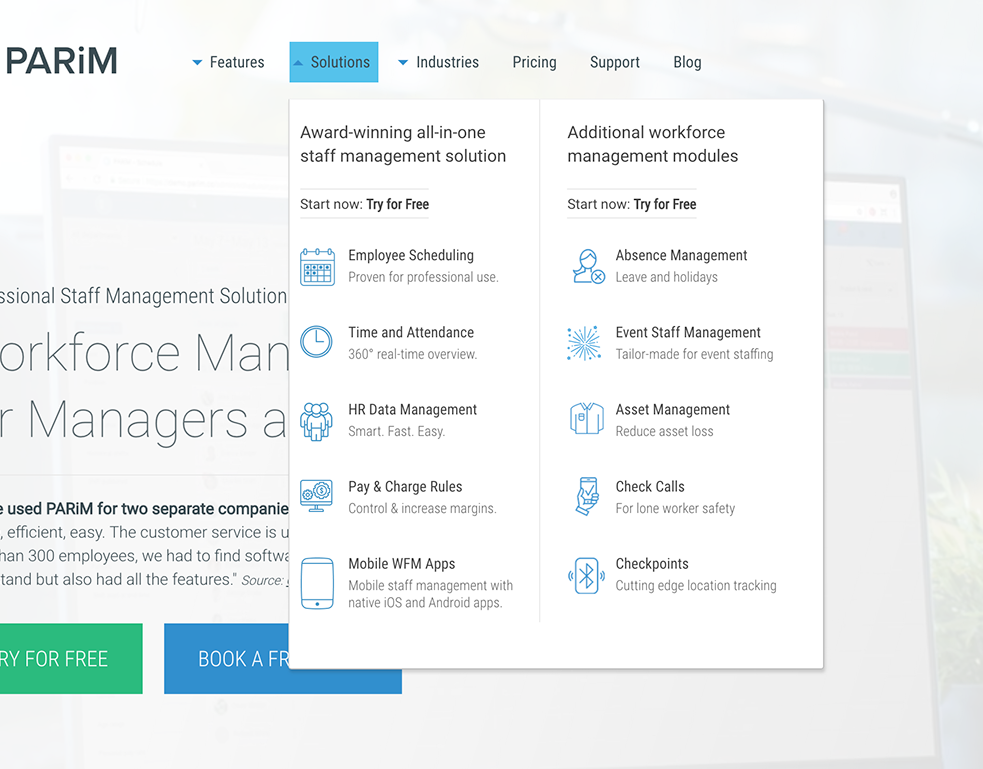Open the Absence Management link
This screenshot has width=983, height=769.
681,255
